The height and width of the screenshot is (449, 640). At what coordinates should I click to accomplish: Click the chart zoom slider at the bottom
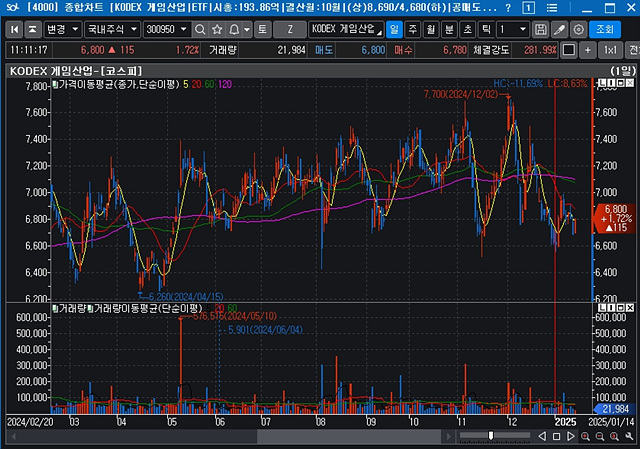(x=490, y=435)
